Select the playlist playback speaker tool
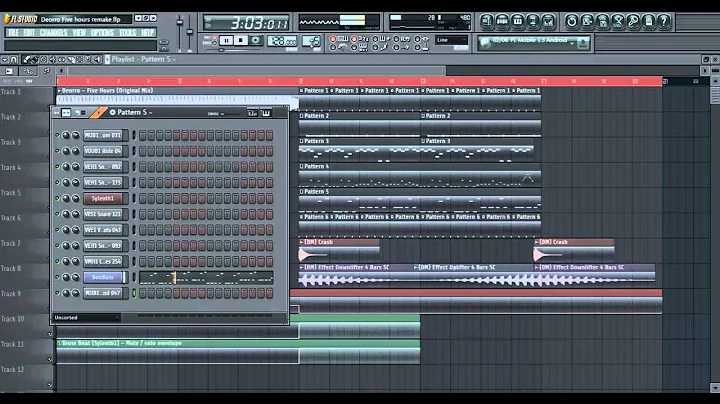Viewport: 720px width, 404px height. (97, 59)
